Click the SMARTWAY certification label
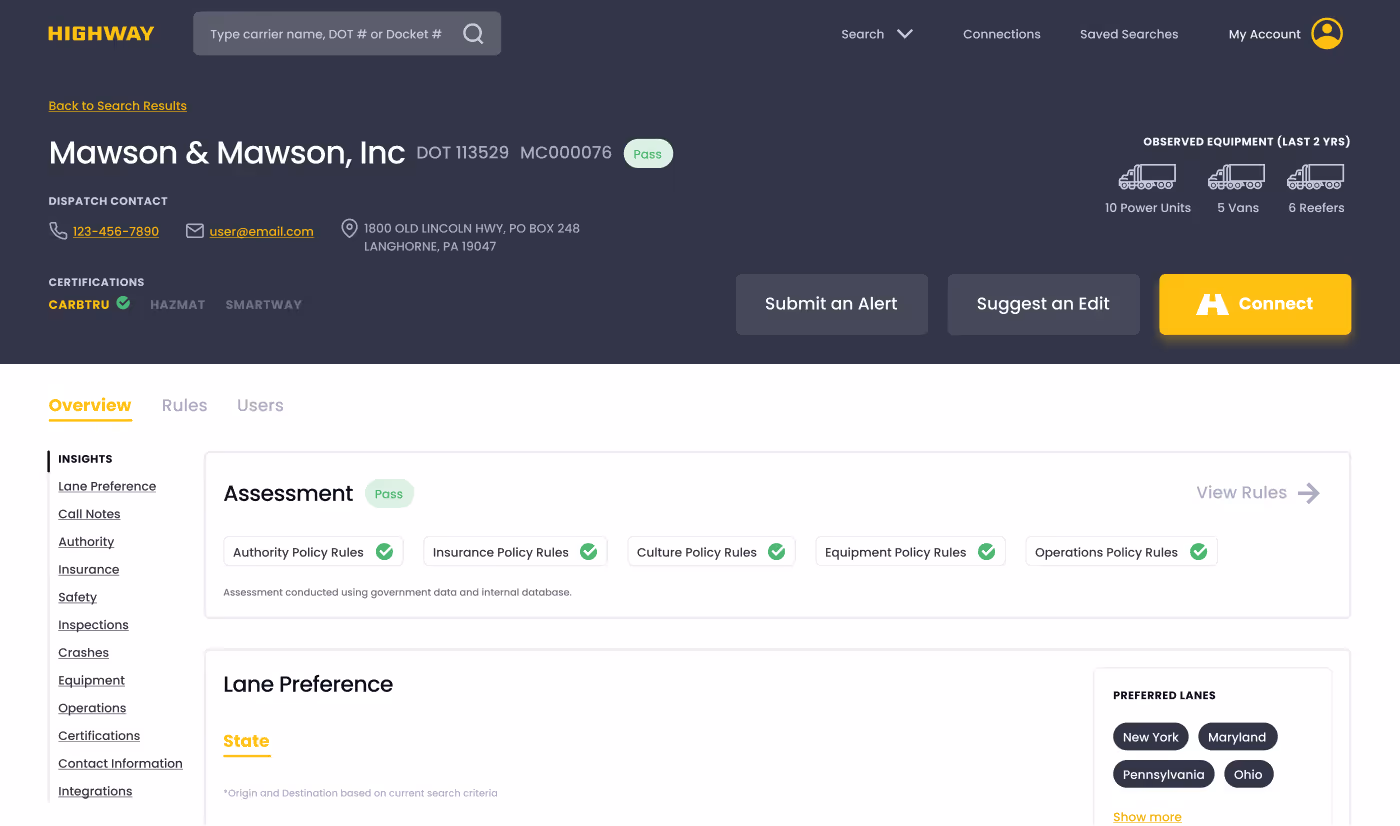Viewport: 1400px width, 826px height. point(264,305)
